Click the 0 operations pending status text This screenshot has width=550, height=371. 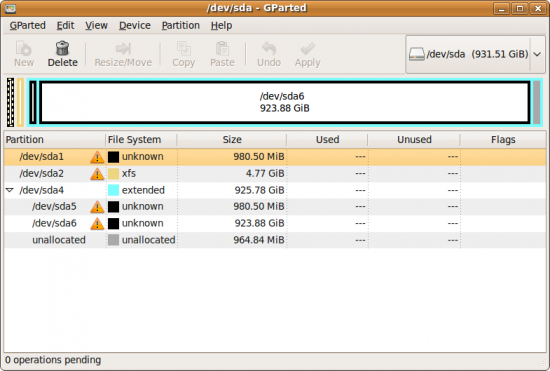tap(53, 360)
